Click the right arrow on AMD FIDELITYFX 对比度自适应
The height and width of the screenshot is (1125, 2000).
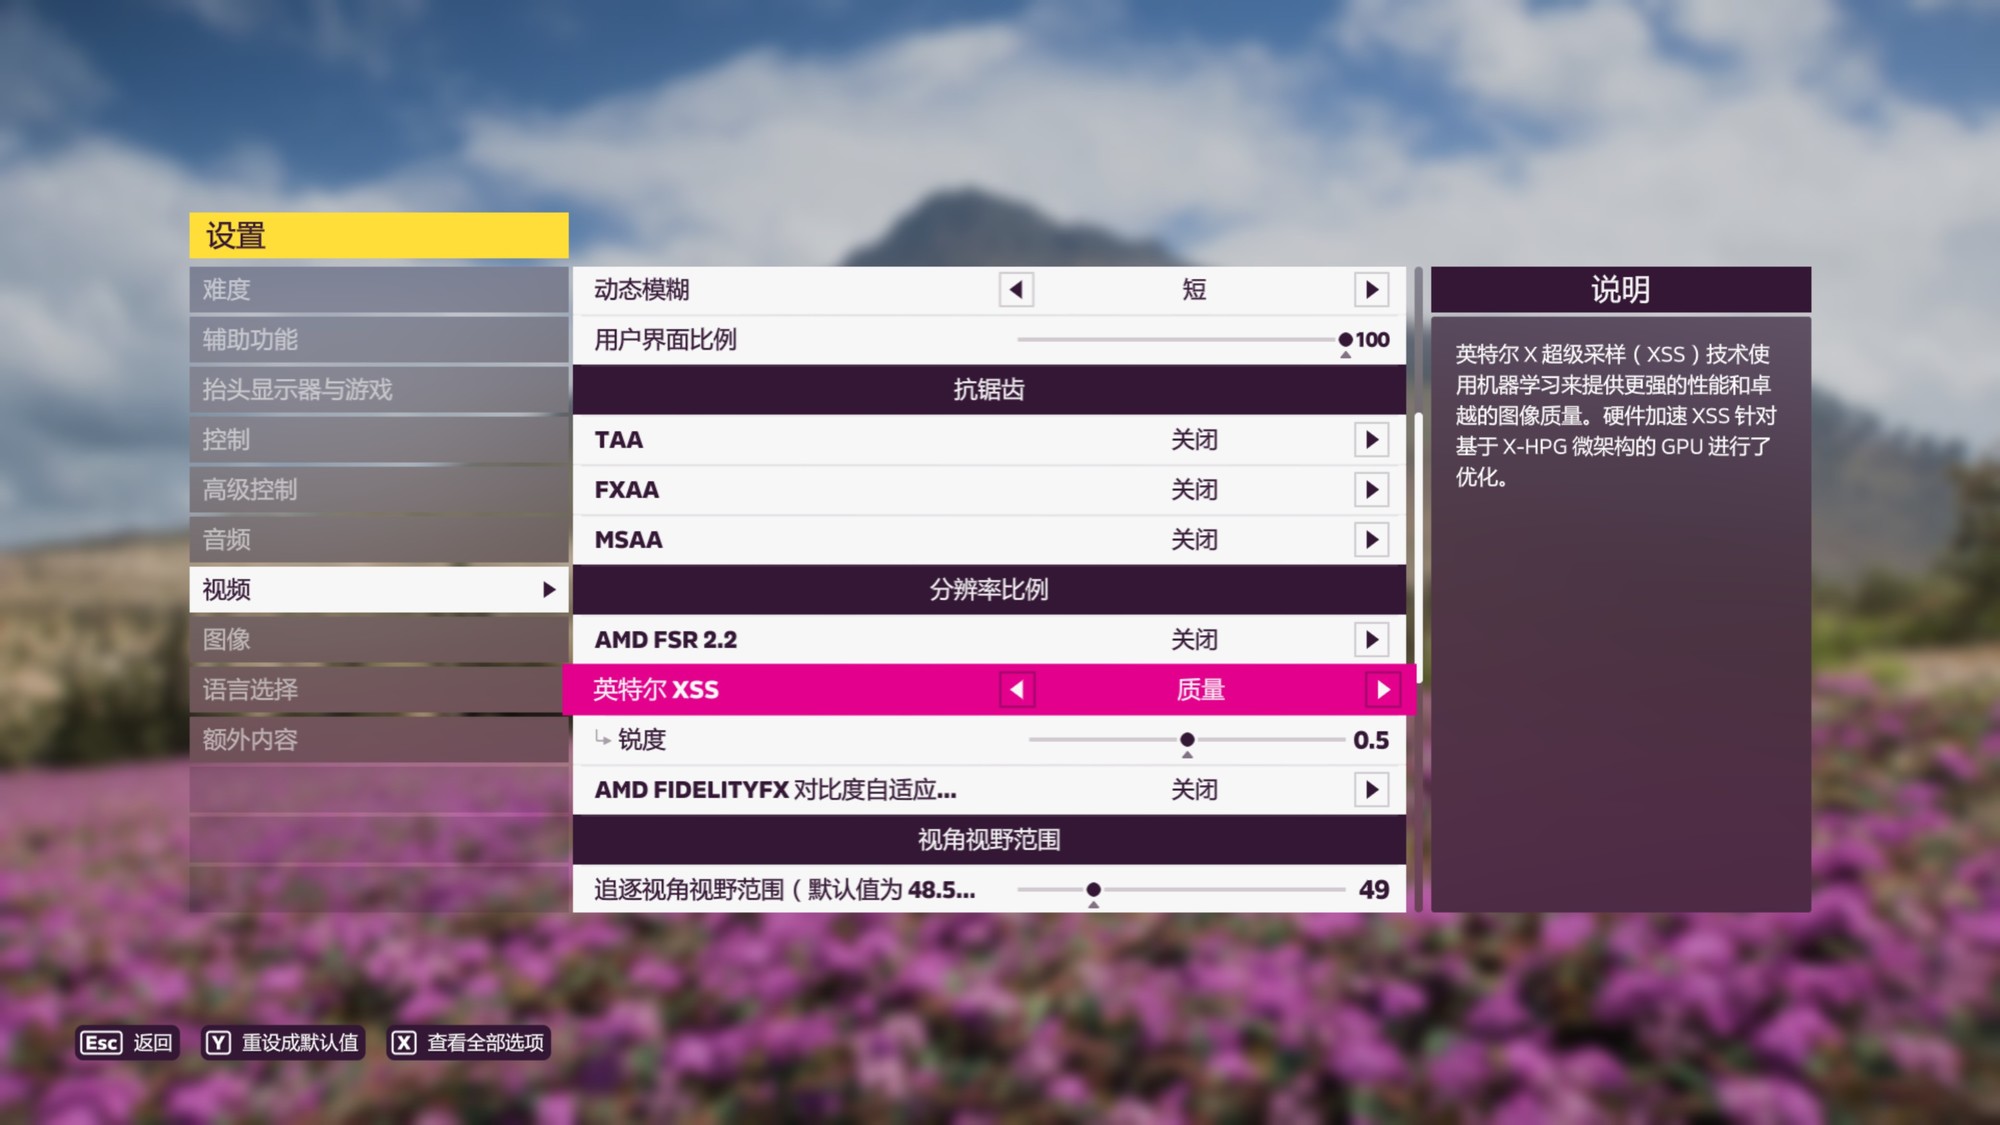pos(1370,790)
